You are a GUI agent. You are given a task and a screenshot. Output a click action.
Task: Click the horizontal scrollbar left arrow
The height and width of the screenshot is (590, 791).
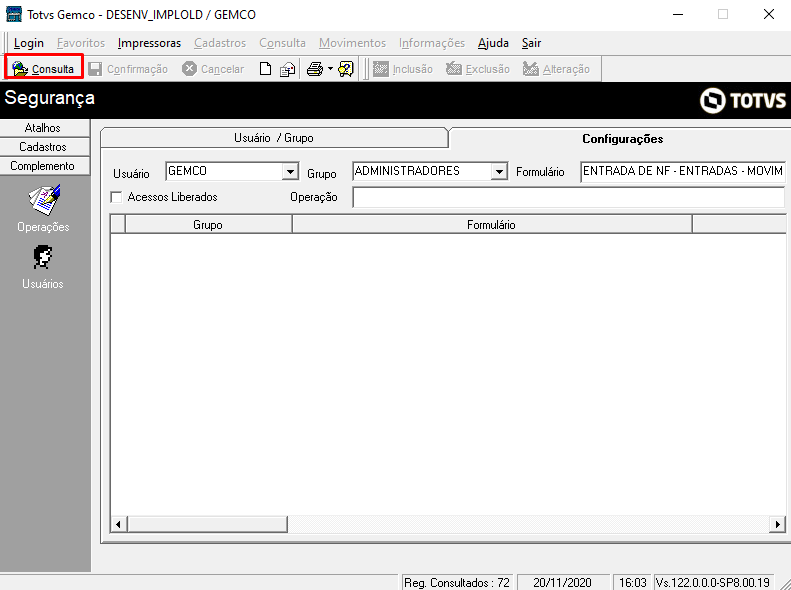point(119,524)
